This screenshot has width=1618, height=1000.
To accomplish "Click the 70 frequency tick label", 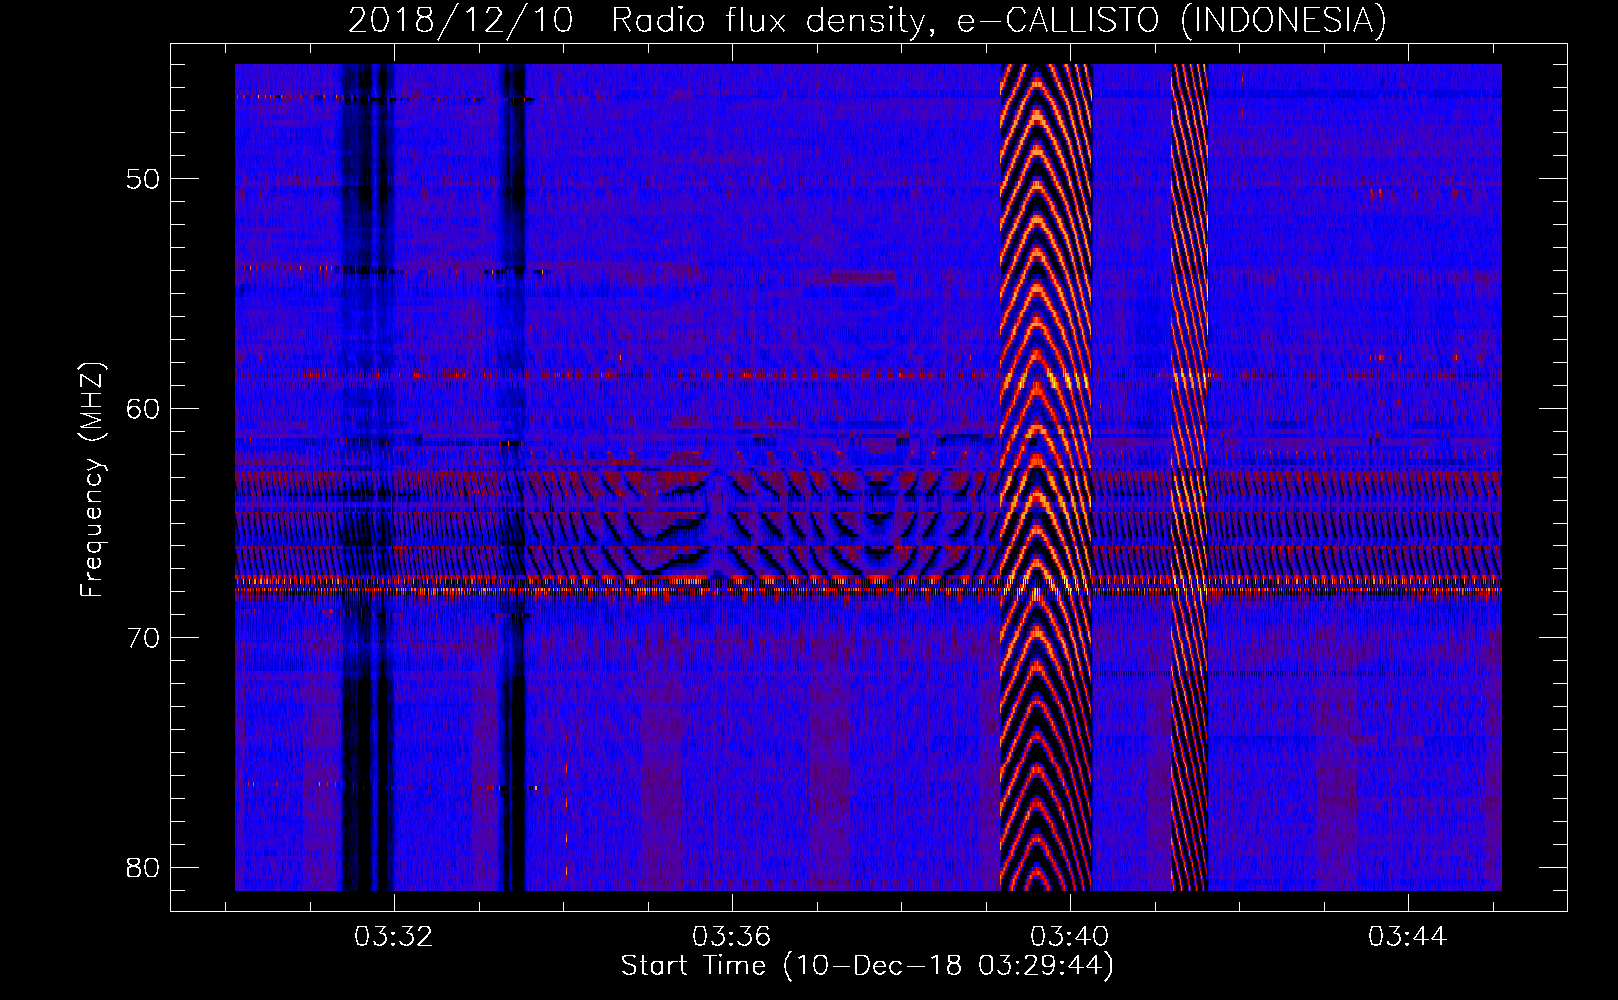I will 144,638.
